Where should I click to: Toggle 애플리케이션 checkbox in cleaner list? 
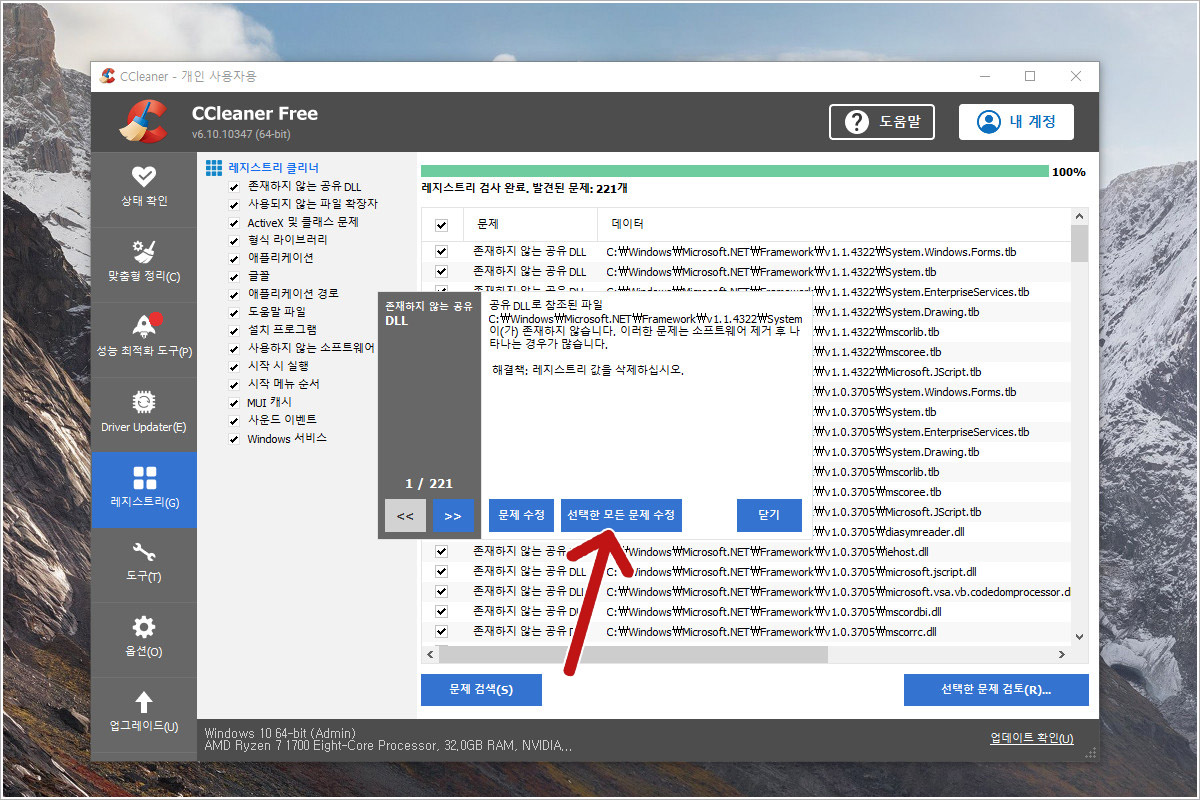tap(233, 259)
